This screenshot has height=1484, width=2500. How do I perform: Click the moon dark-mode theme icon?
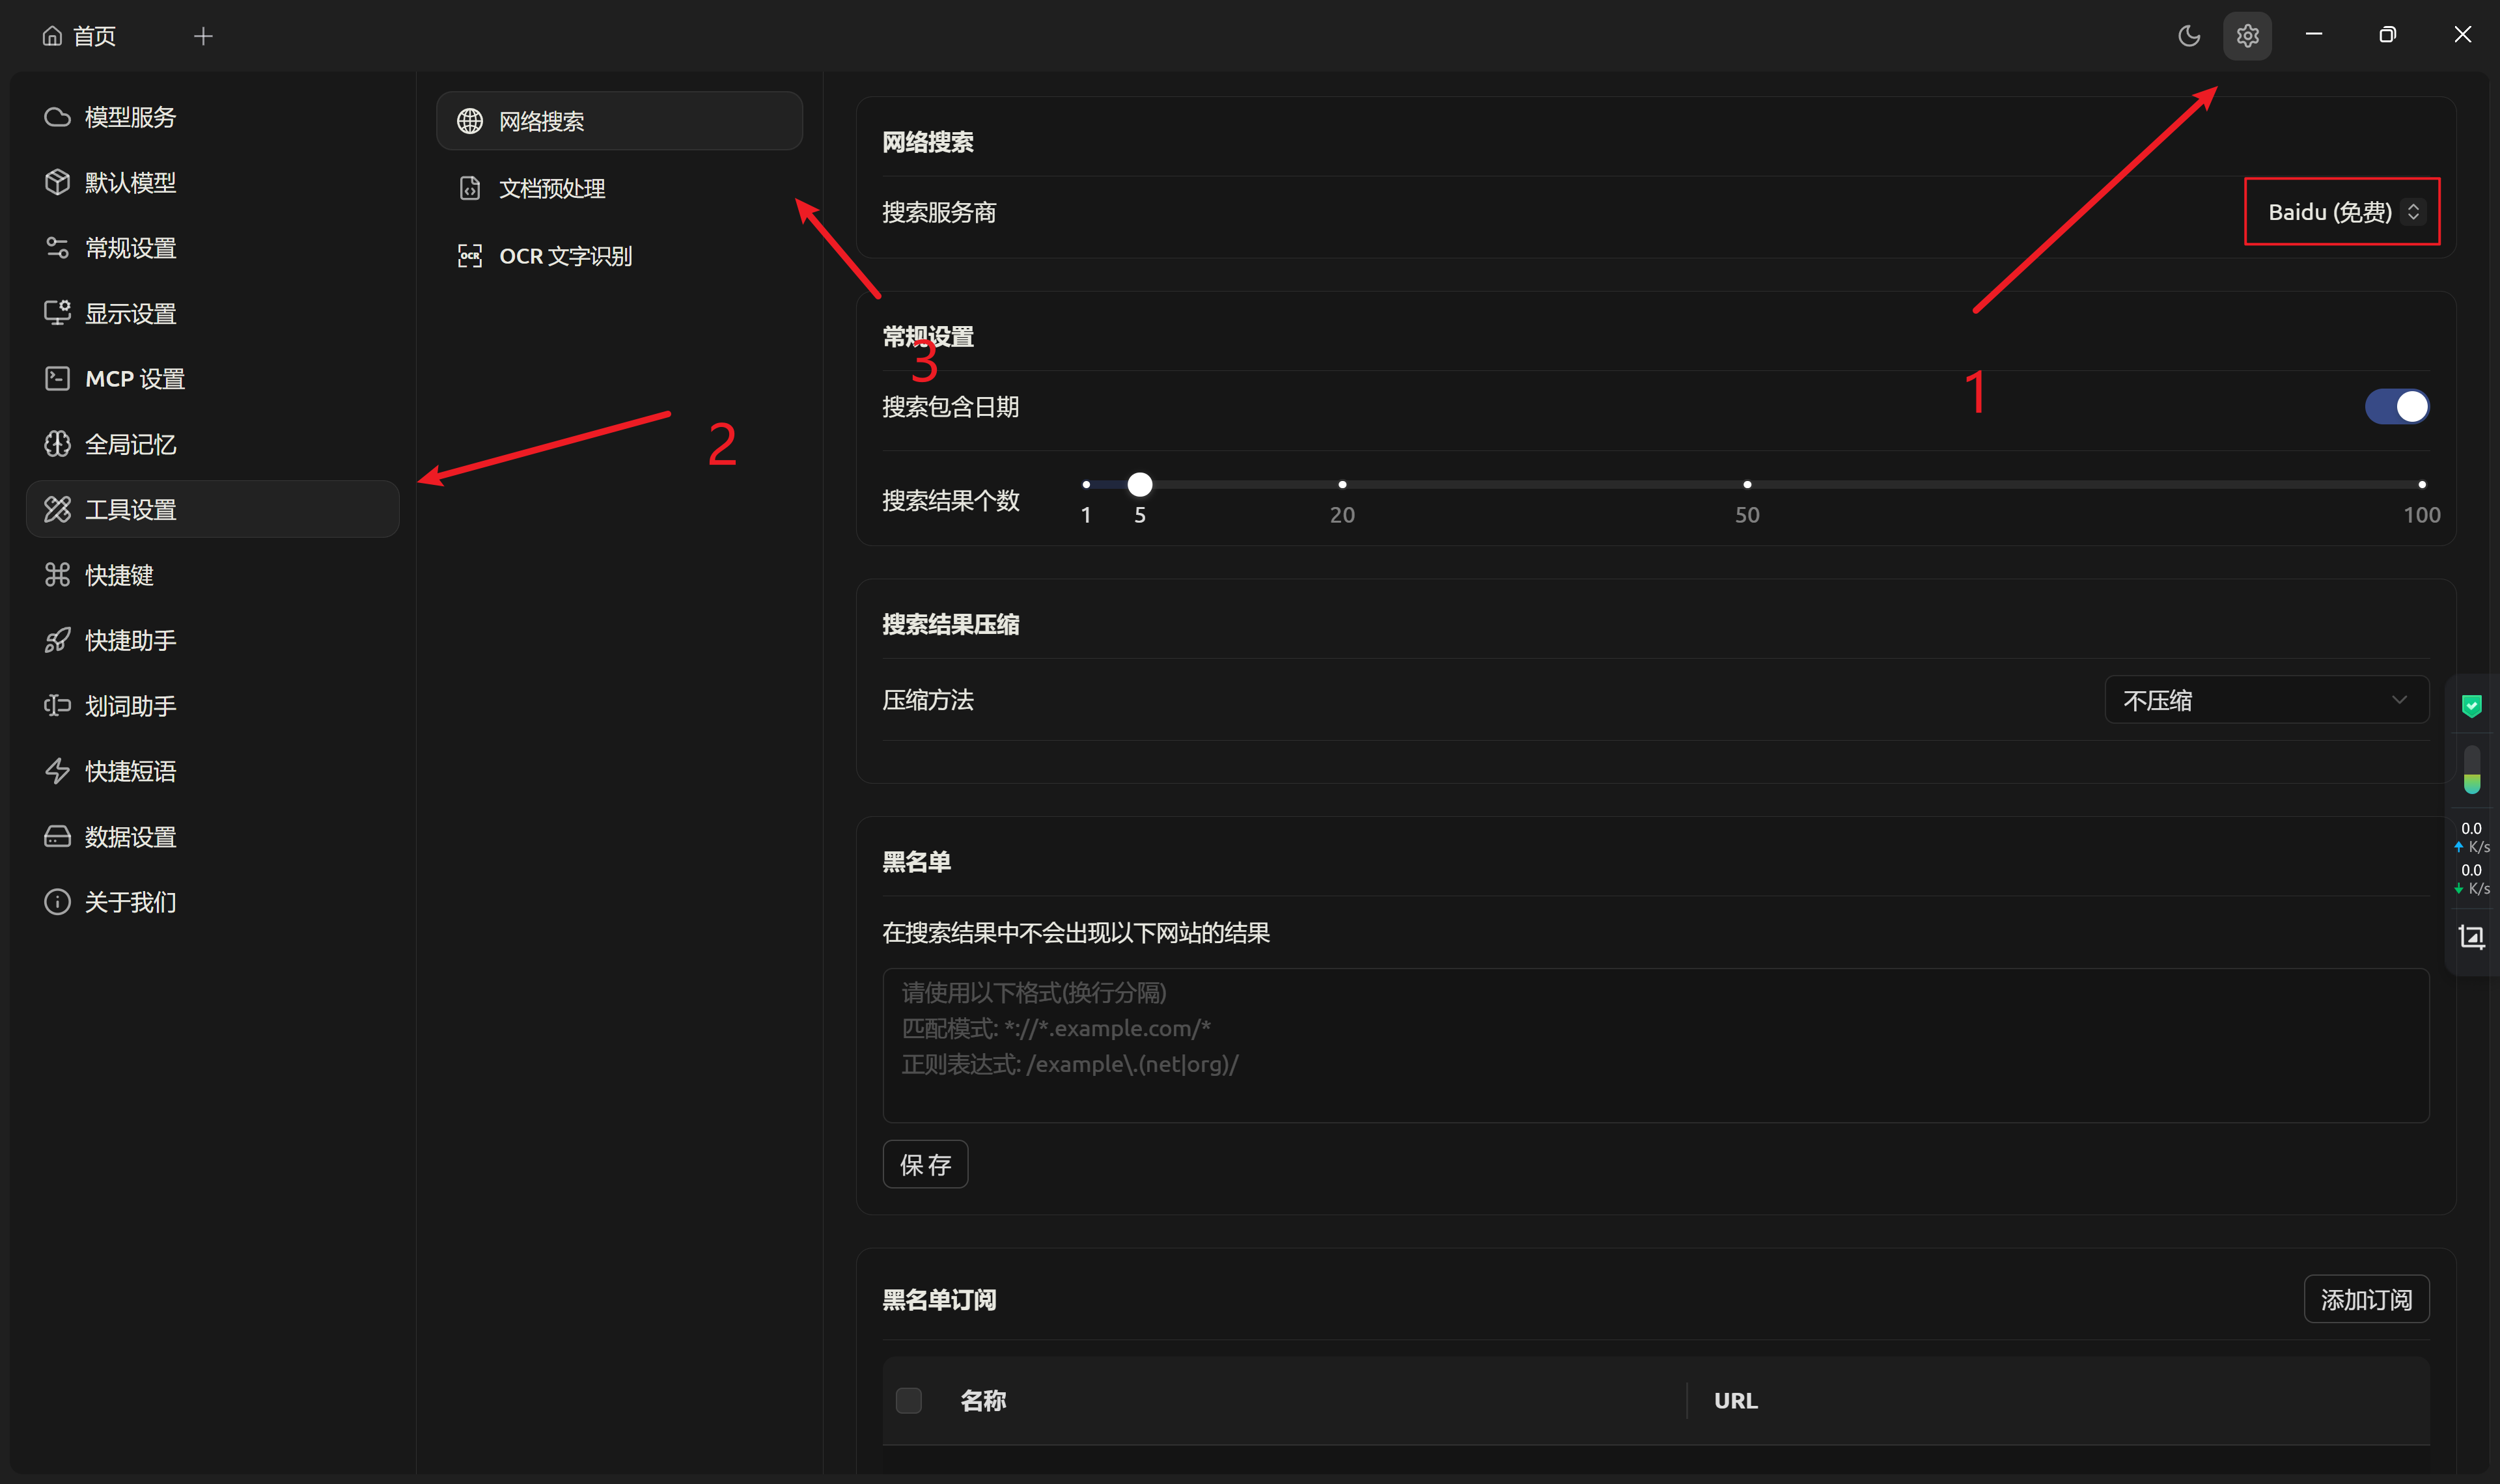pos(2188,36)
